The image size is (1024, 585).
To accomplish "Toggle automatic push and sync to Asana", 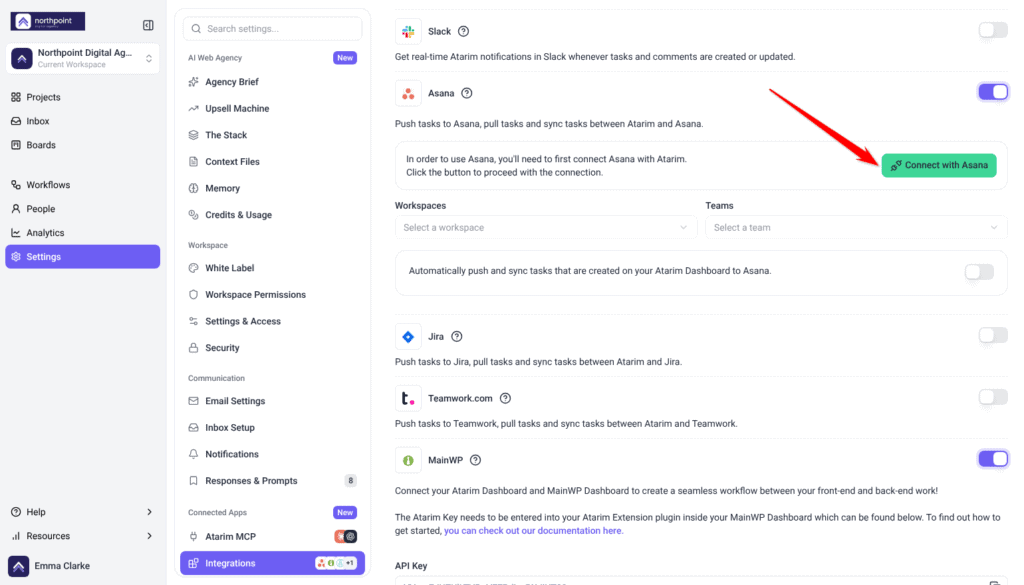I will pyautogui.click(x=979, y=272).
